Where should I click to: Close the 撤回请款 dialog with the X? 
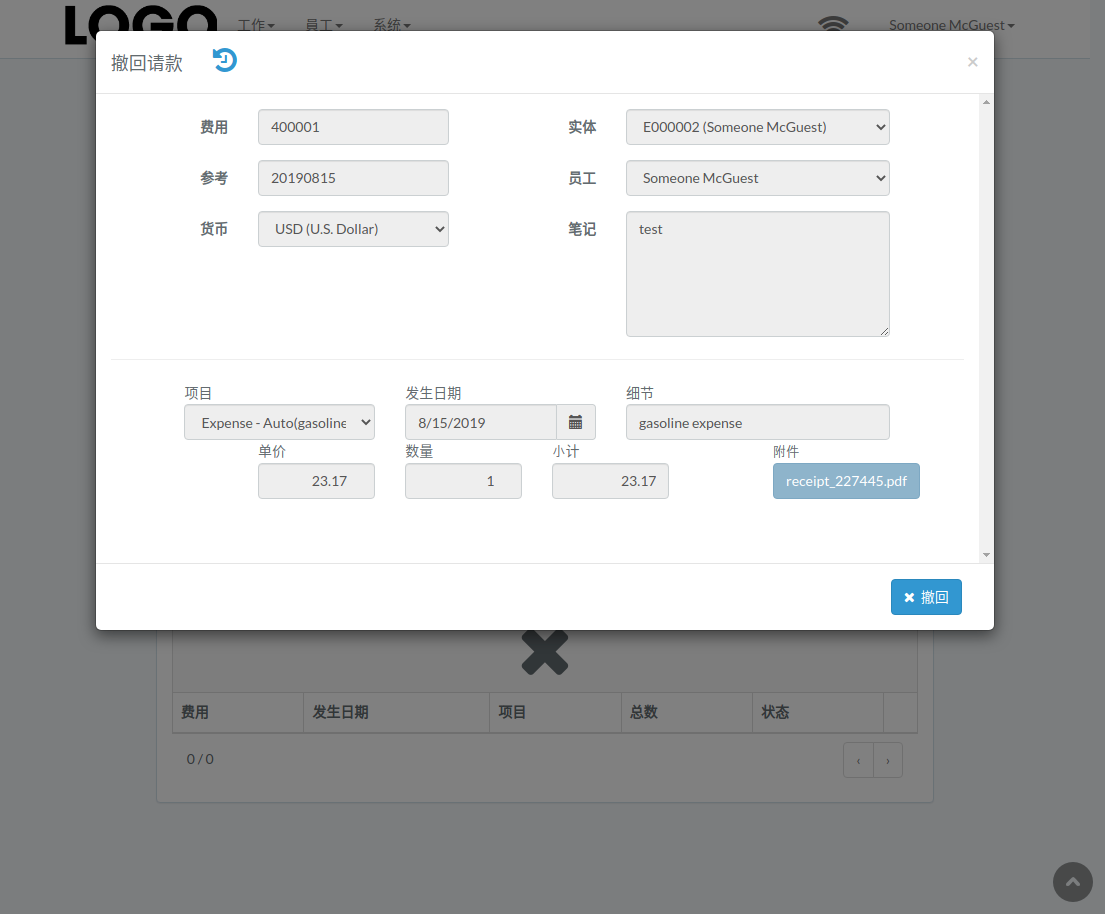coord(973,62)
